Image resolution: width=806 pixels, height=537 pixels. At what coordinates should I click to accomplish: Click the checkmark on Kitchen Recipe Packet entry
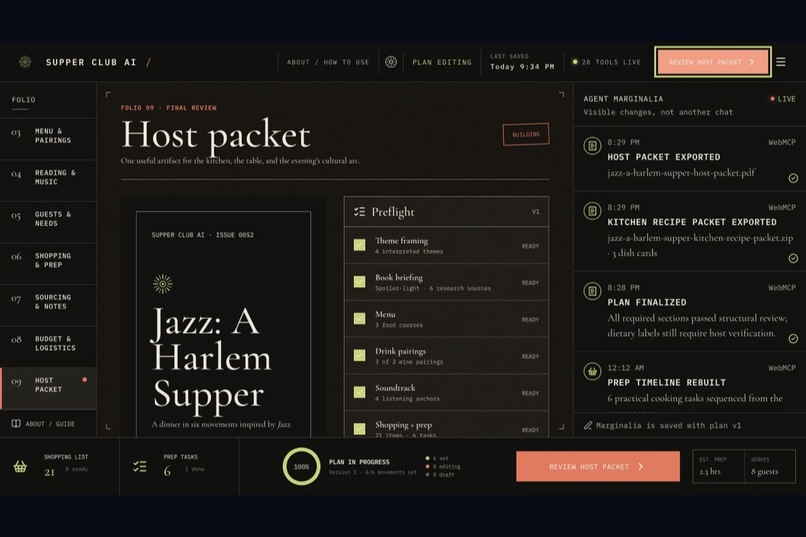click(x=793, y=258)
